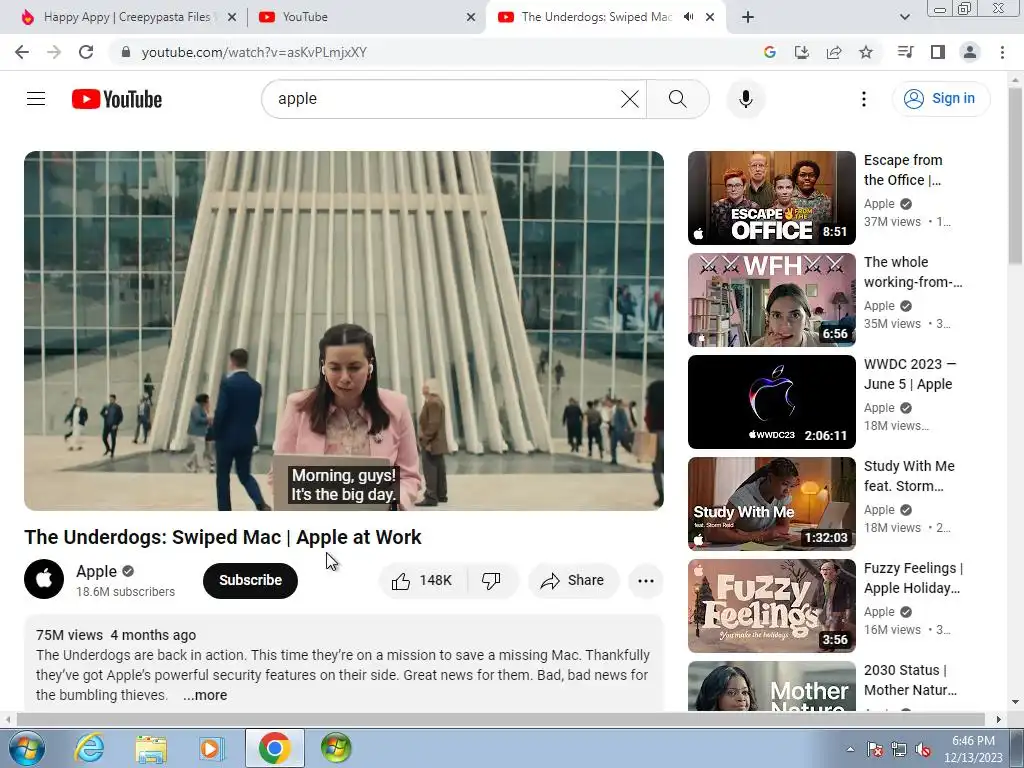This screenshot has height=768, width=1024.
Task: Click the muted volume tray icon
Action: [x=923, y=749]
